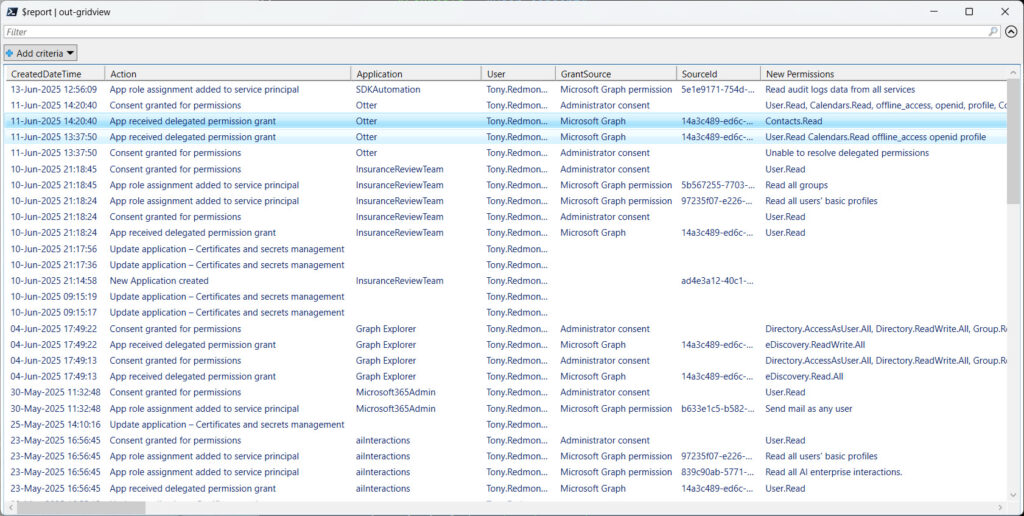Click 'Unable to resolve delegated permissions' cell
Viewport: 1024px width, 516px height.
tap(847, 153)
